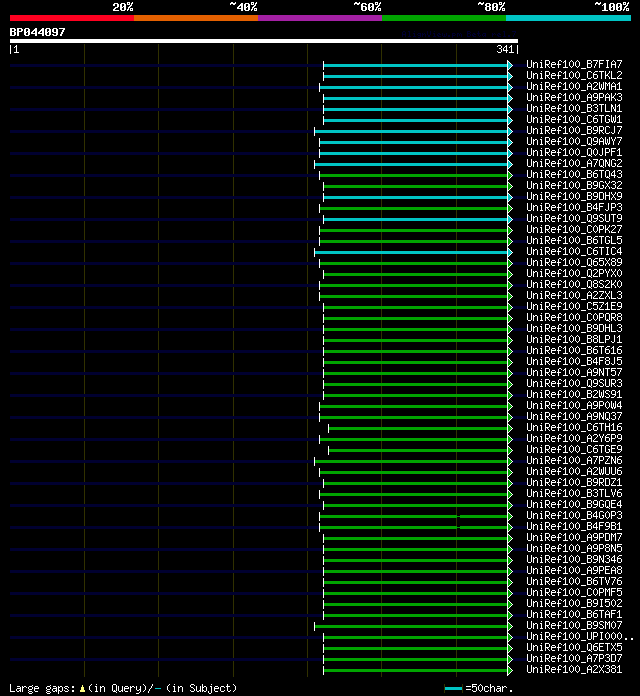Select the UniRef100_Q6ETX5 label

pos(574,647)
